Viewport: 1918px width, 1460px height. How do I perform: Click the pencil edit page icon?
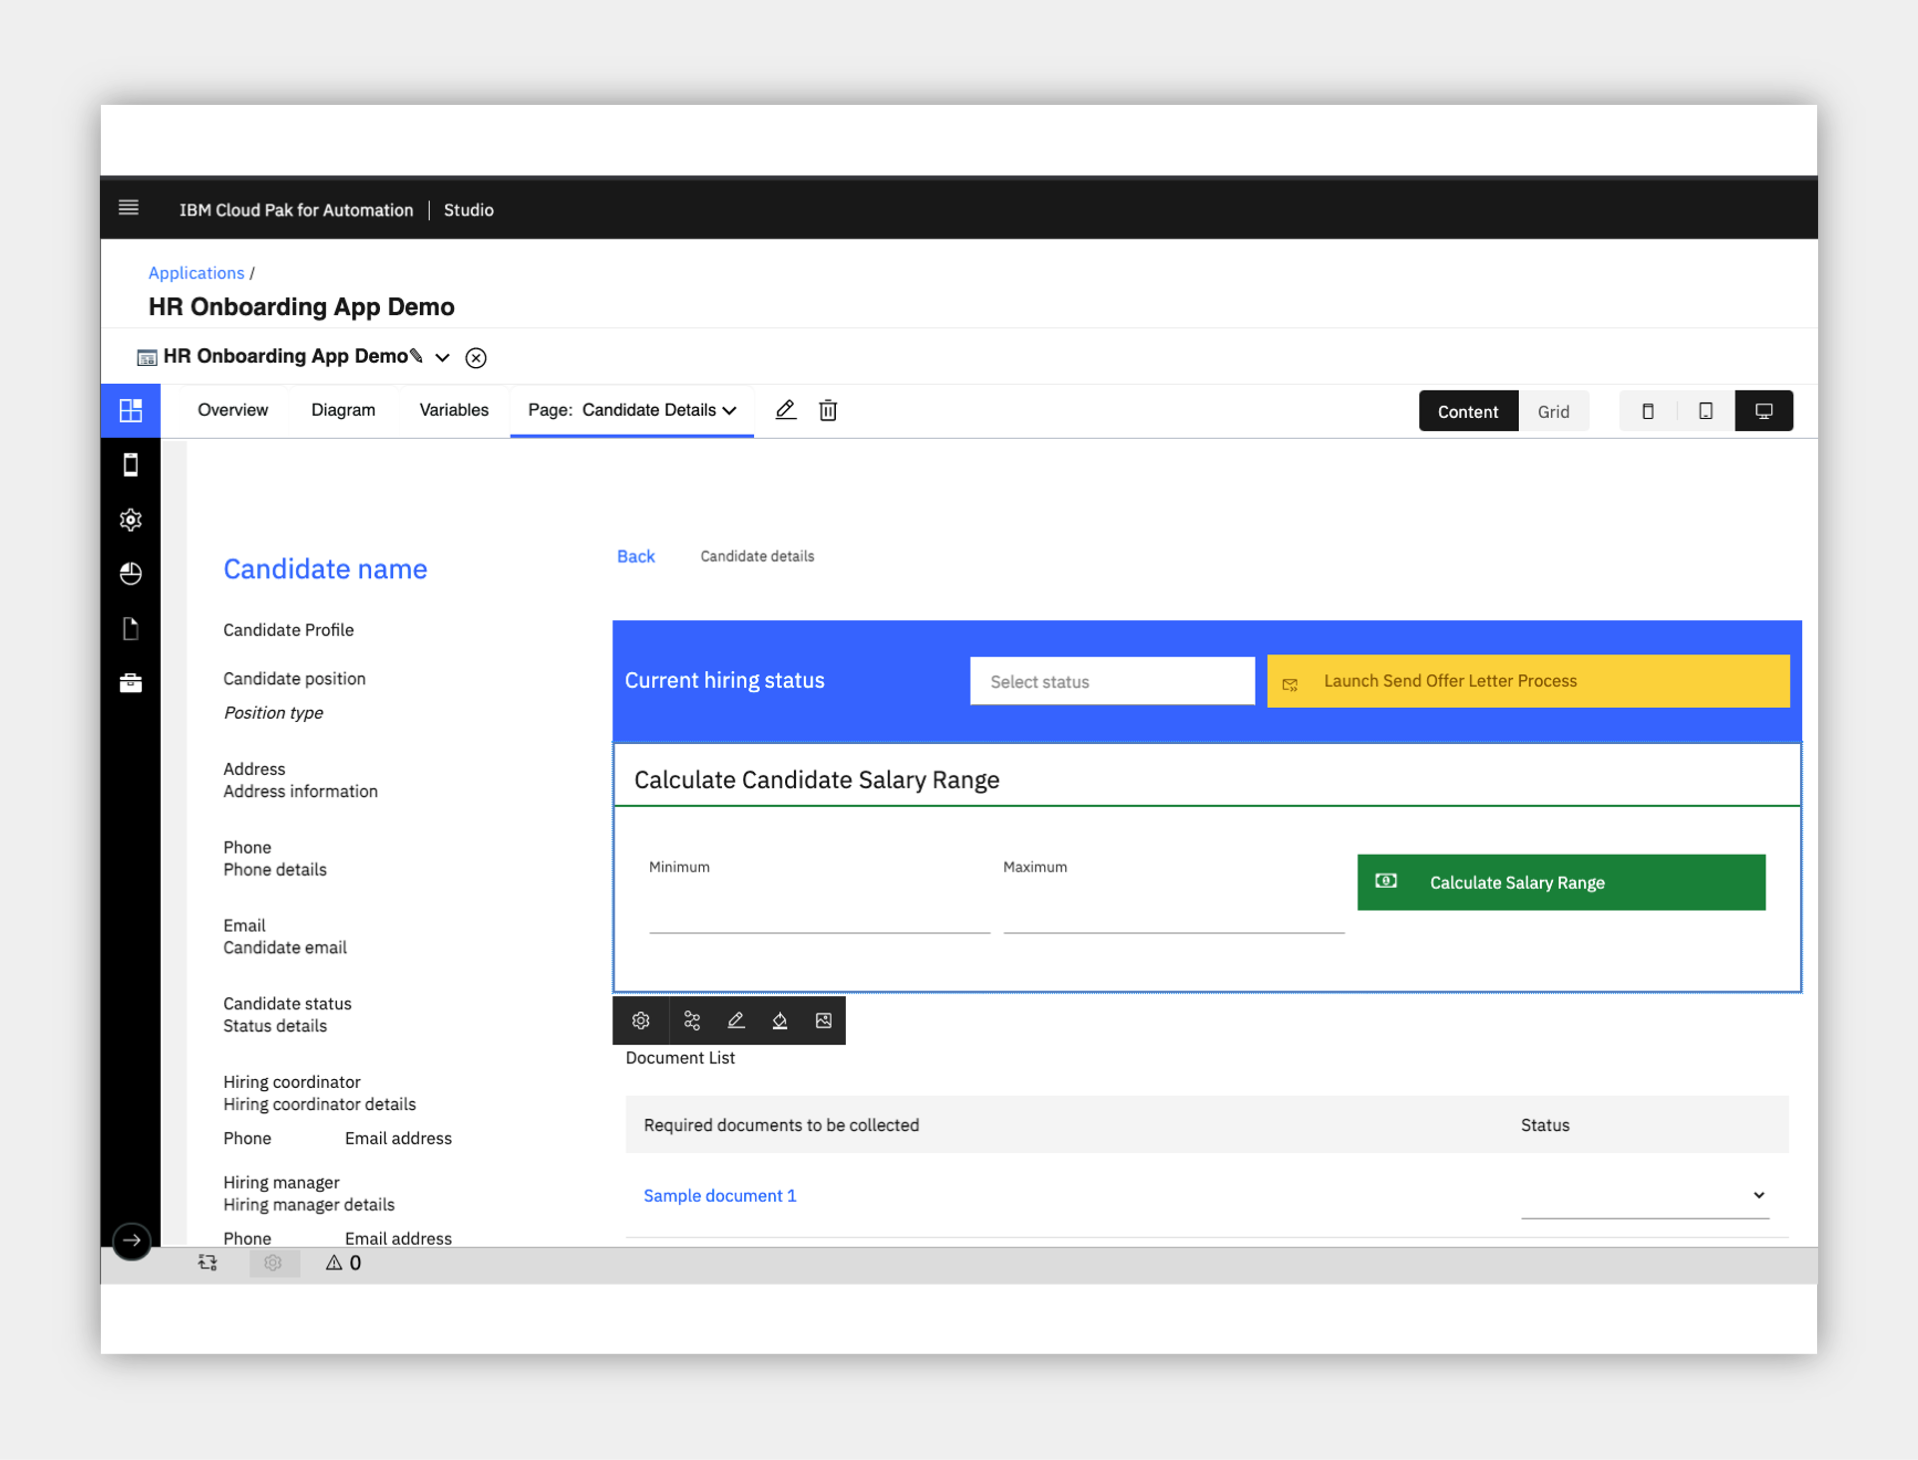(x=785, y=410)
